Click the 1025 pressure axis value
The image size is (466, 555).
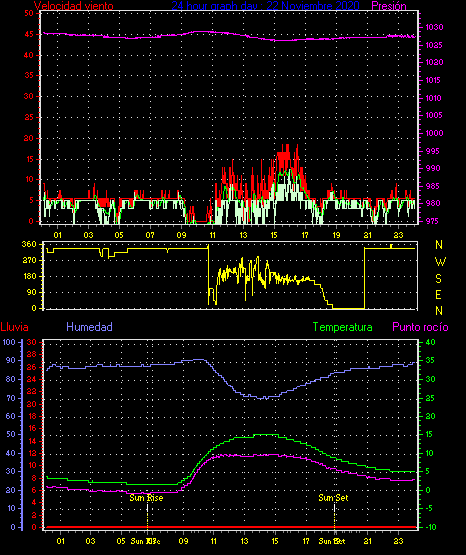[434, 45]
